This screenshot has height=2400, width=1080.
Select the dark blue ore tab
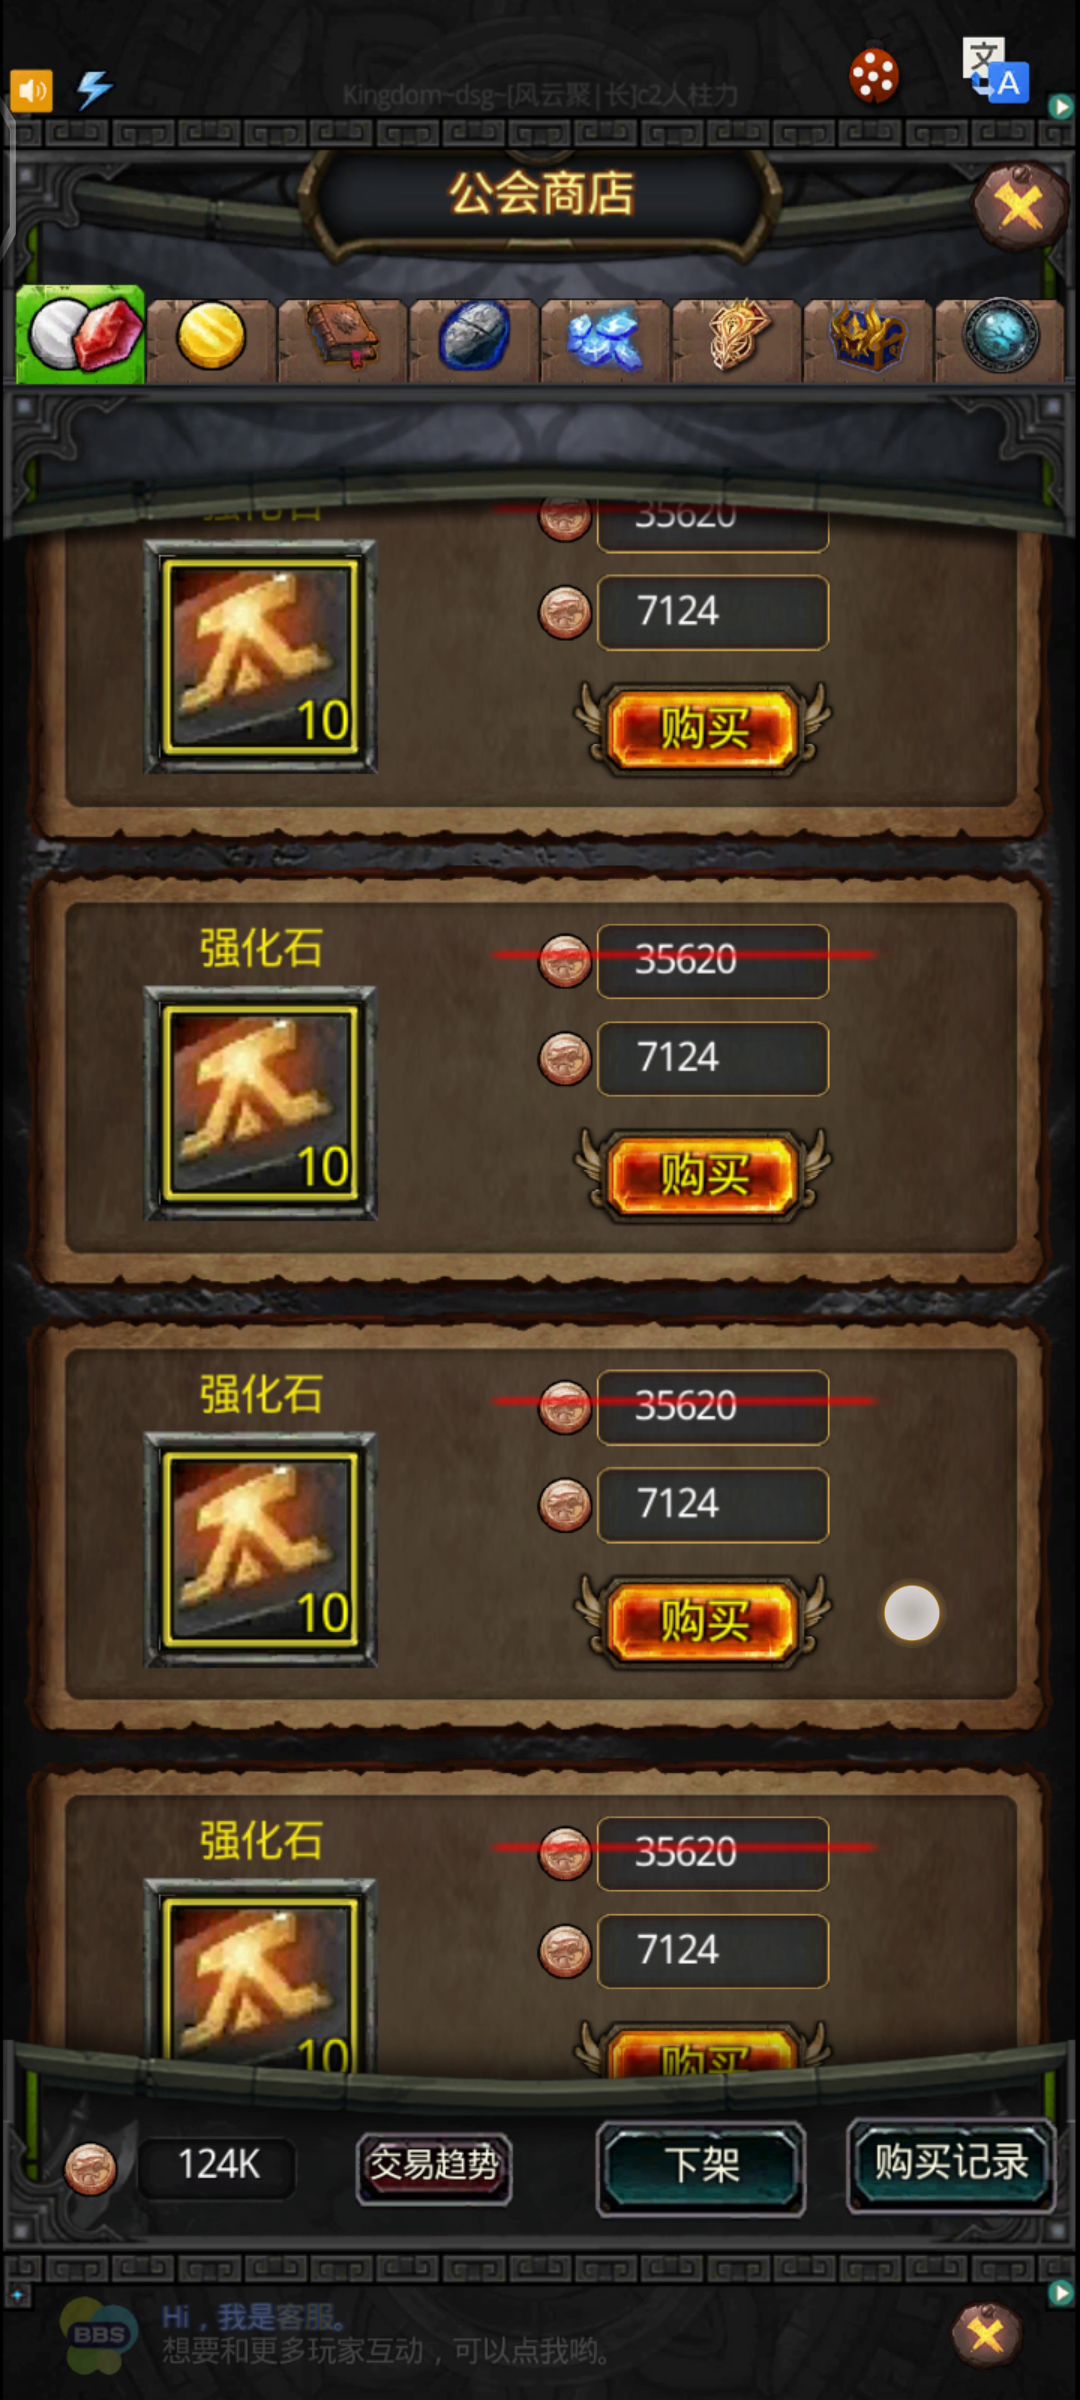[473, 337]
